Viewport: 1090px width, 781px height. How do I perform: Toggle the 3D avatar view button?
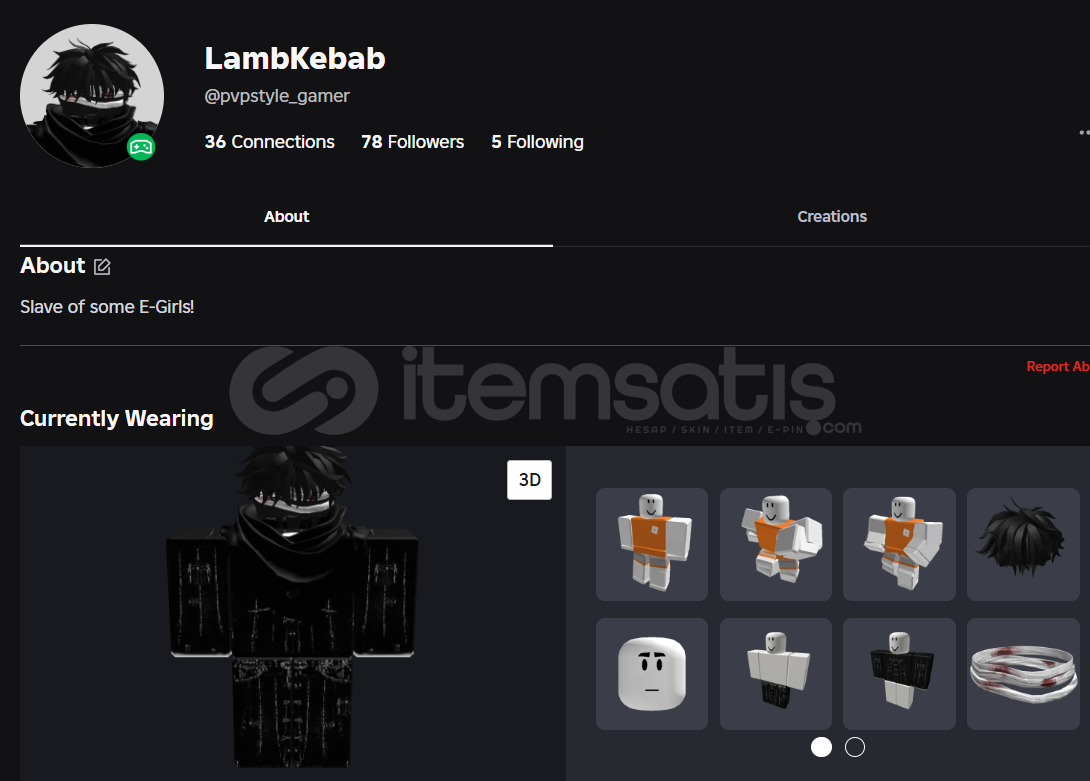(530, 480)
